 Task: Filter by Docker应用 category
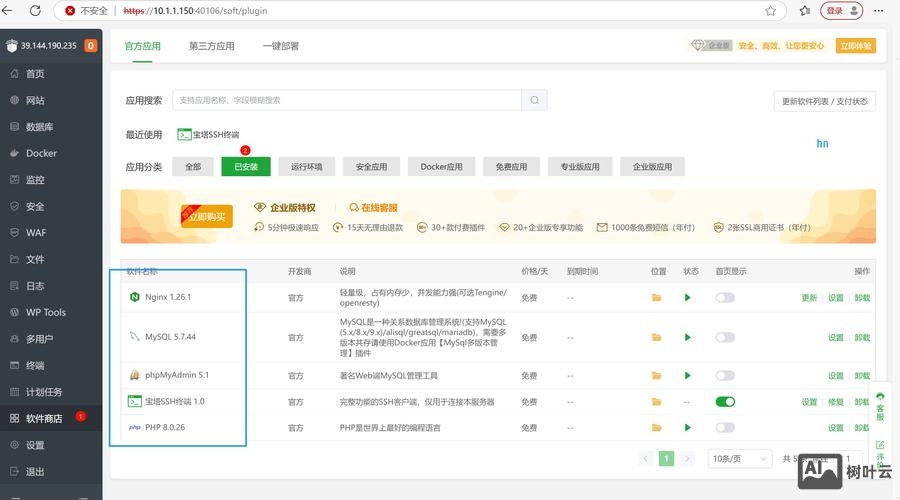[441, 166]
